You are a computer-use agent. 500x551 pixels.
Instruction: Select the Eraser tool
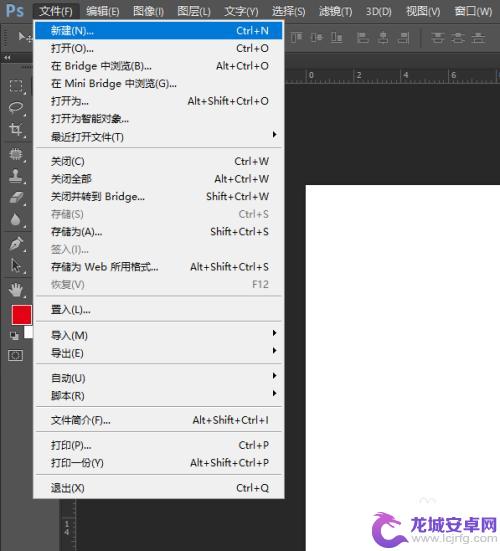pos(16,197)
